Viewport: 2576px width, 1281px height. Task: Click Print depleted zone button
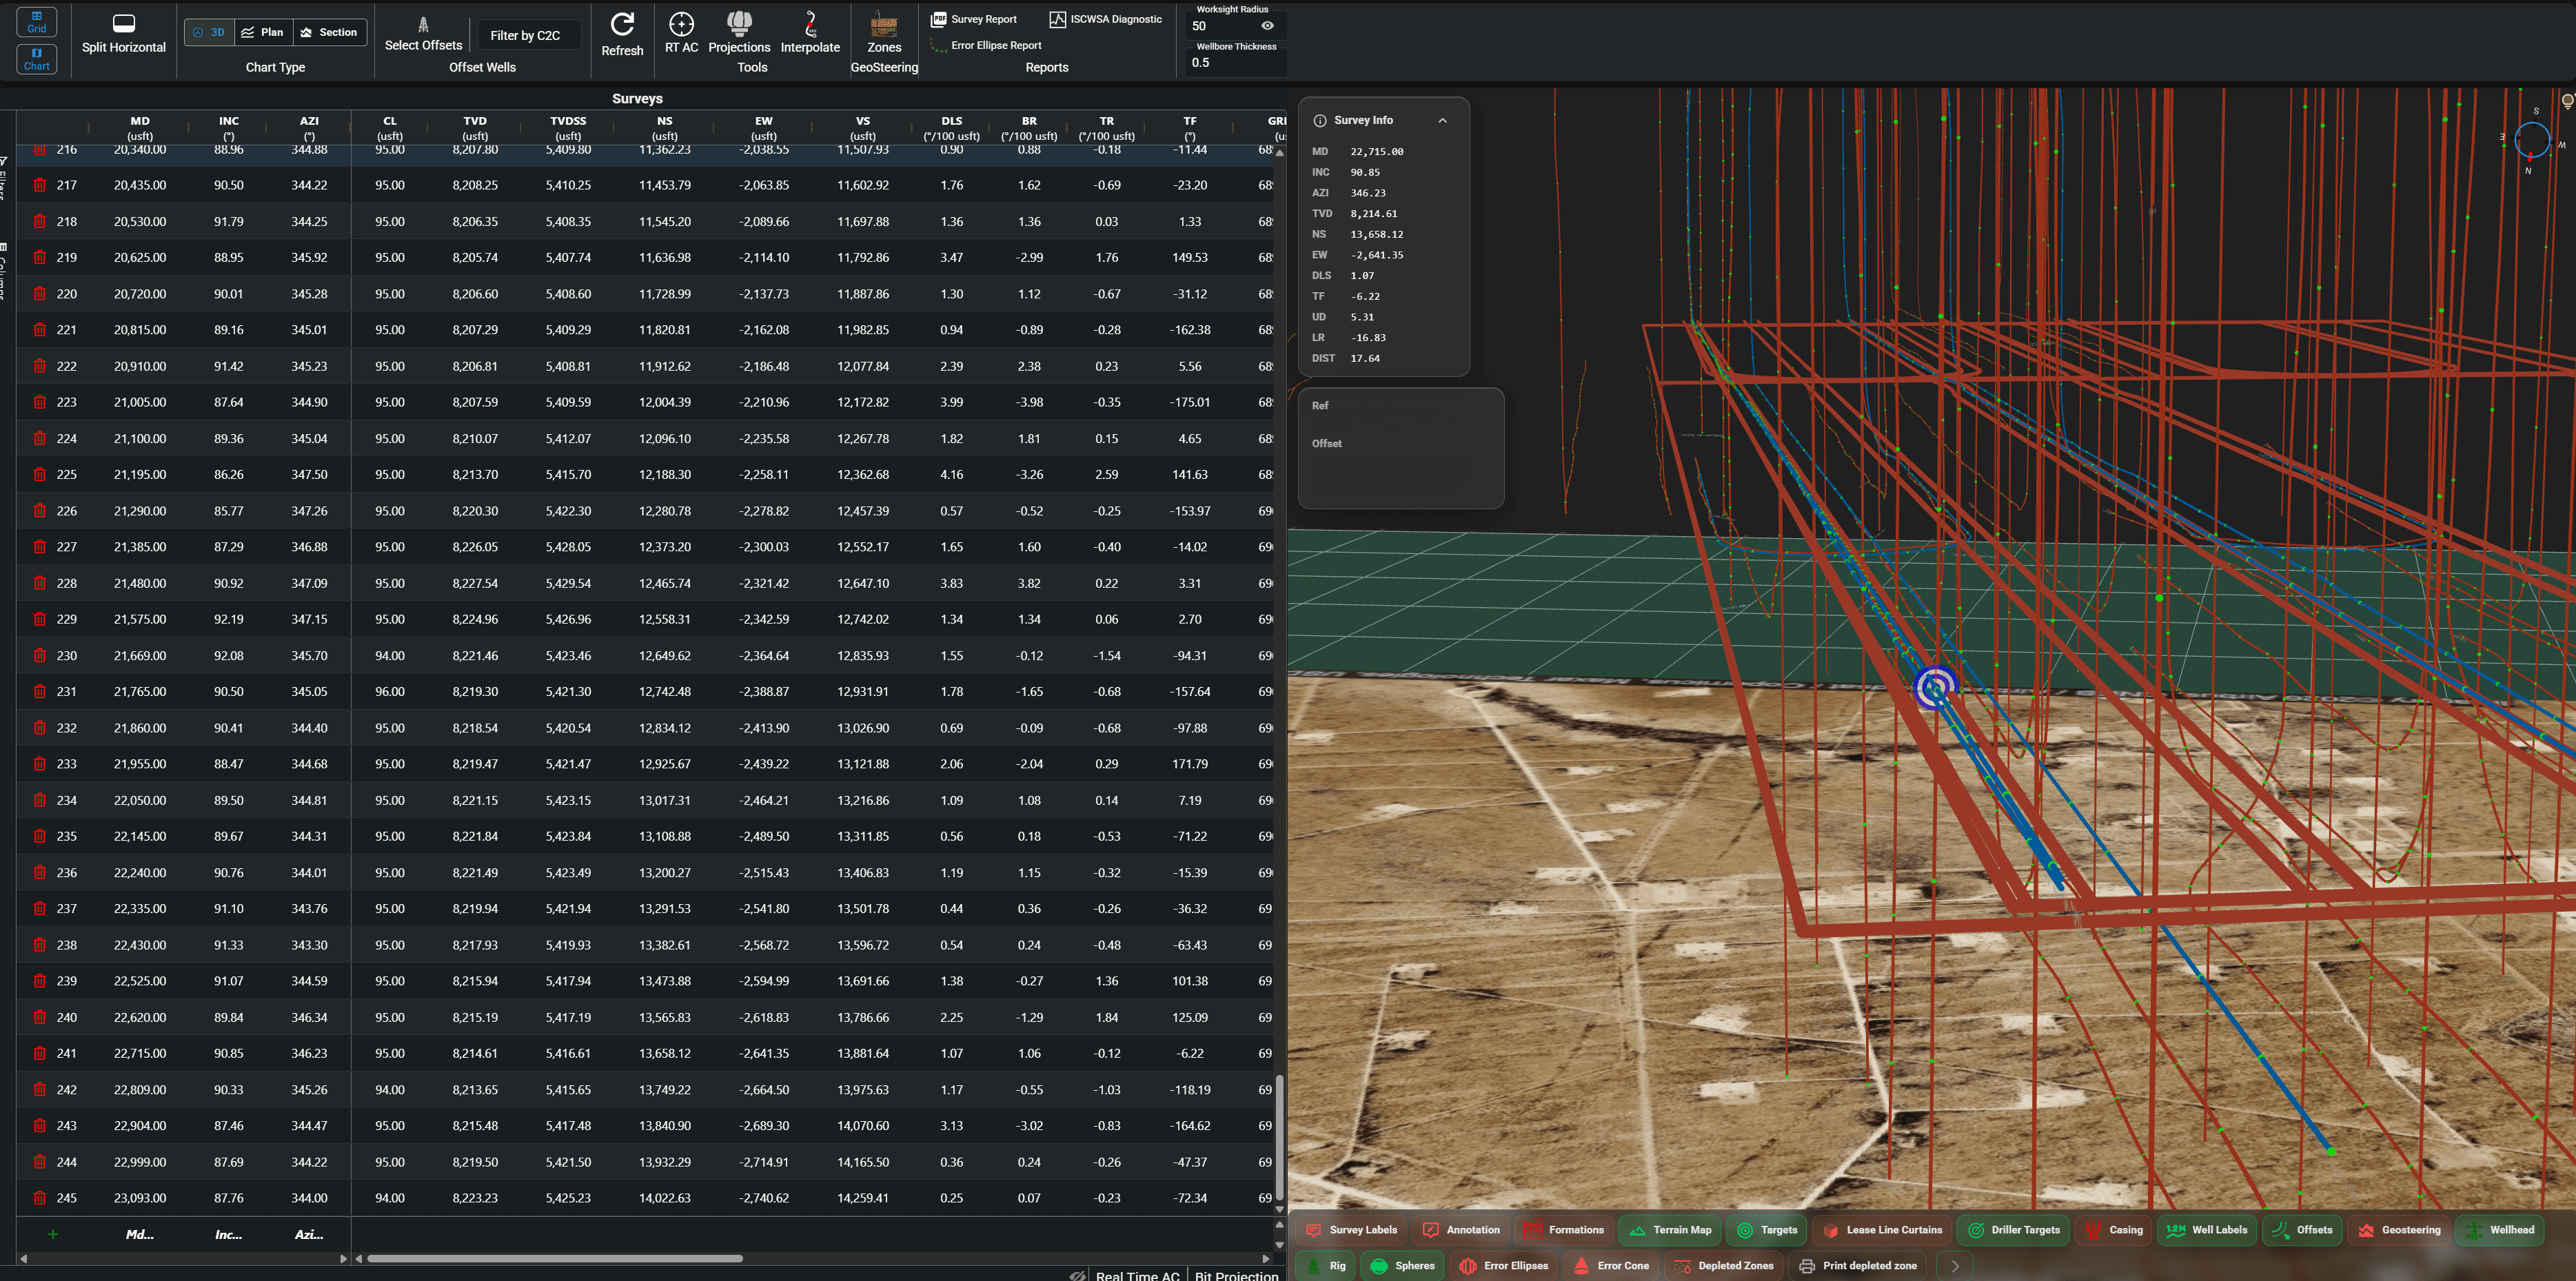tap(1858, 1266)
